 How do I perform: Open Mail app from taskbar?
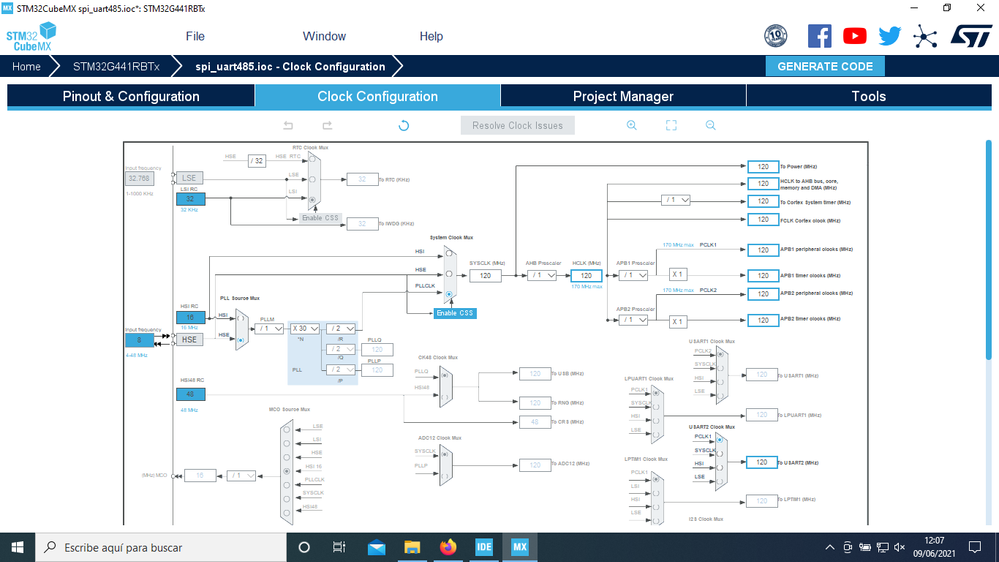(x=376, y=547)
